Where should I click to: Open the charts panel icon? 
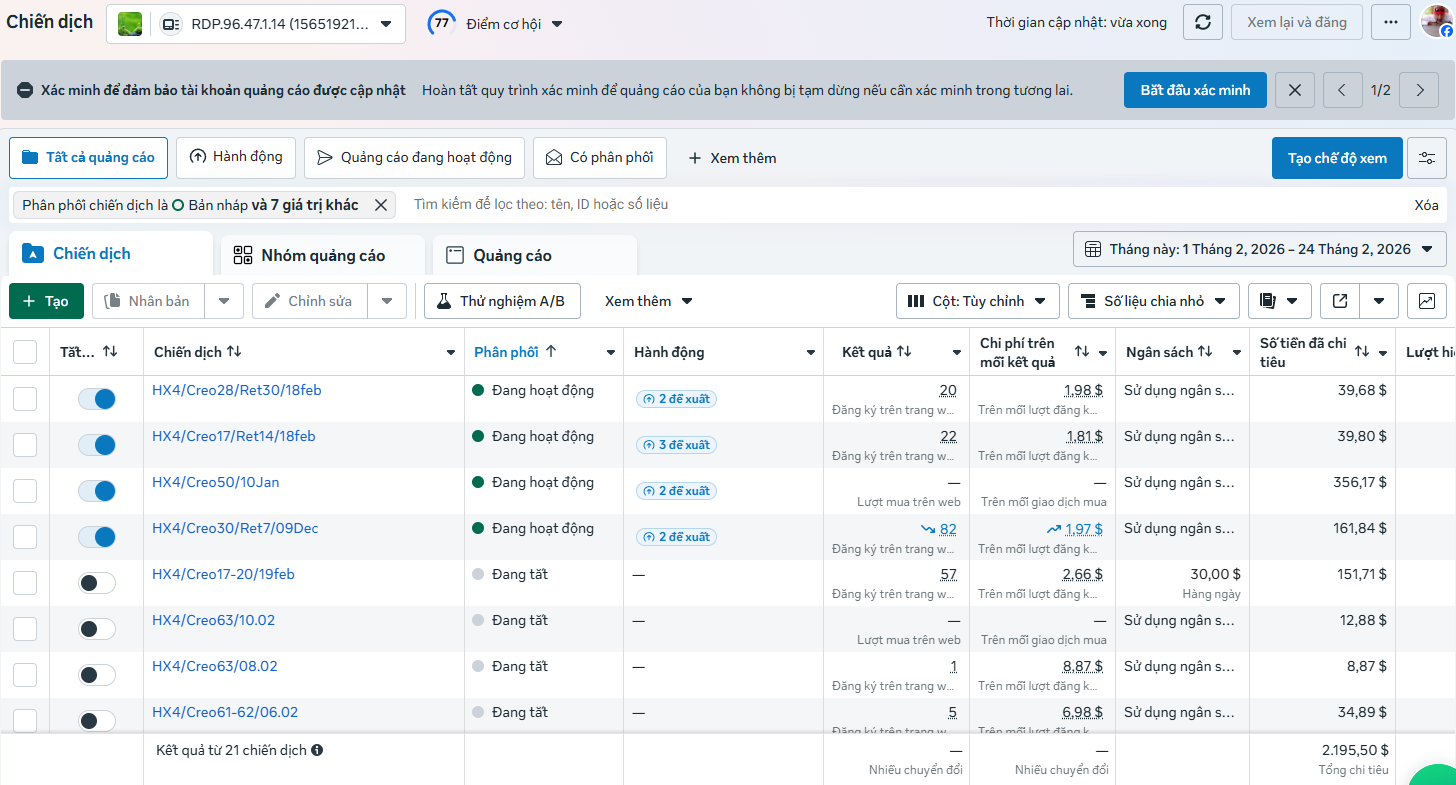pos(1427,301)
